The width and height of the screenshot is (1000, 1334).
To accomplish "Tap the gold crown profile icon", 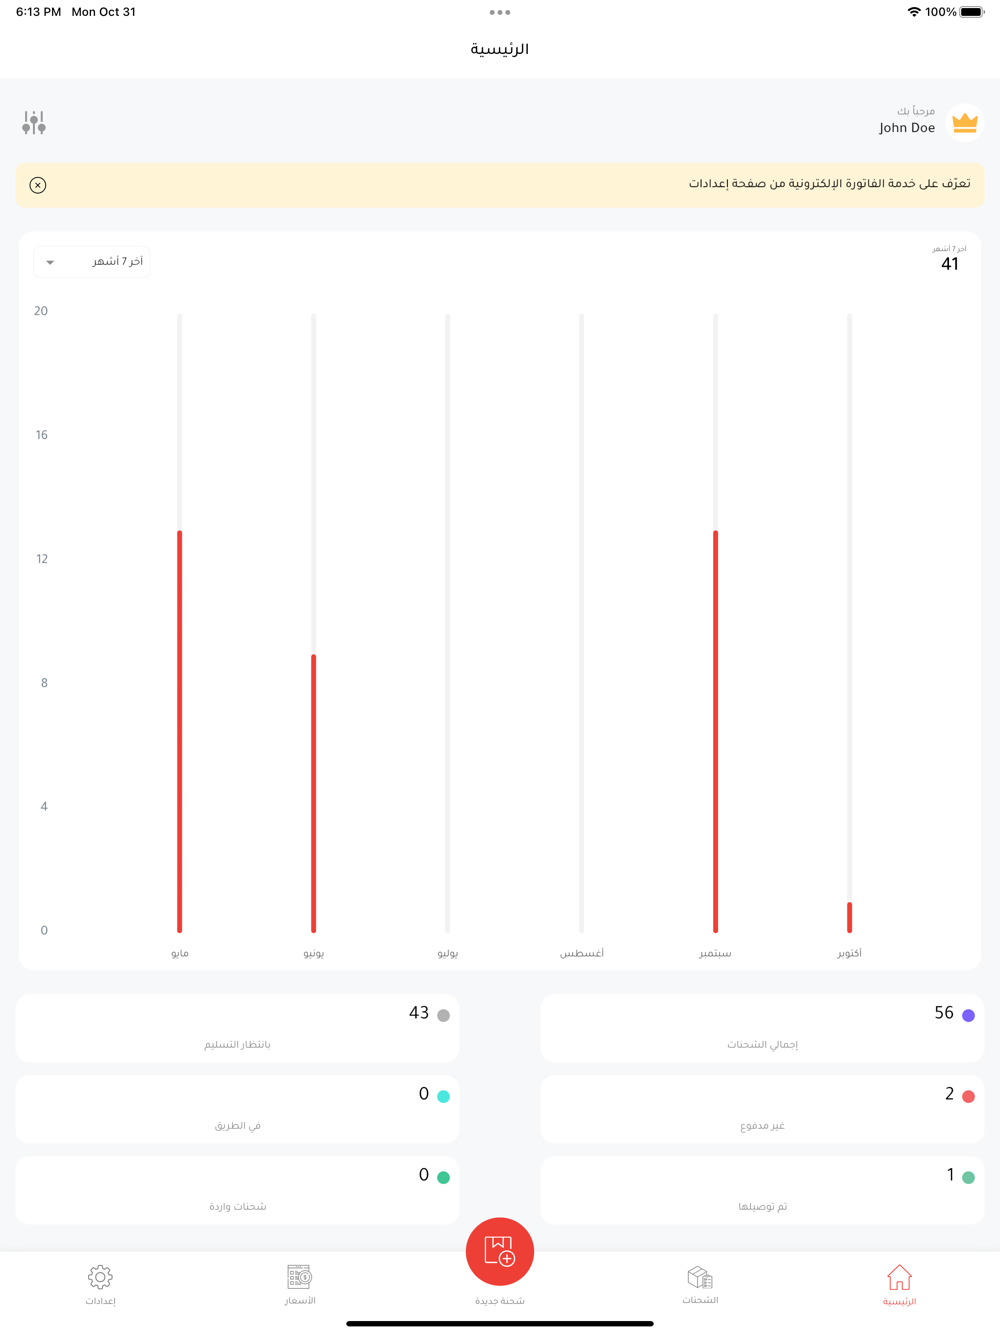I will tap(964, 123).
